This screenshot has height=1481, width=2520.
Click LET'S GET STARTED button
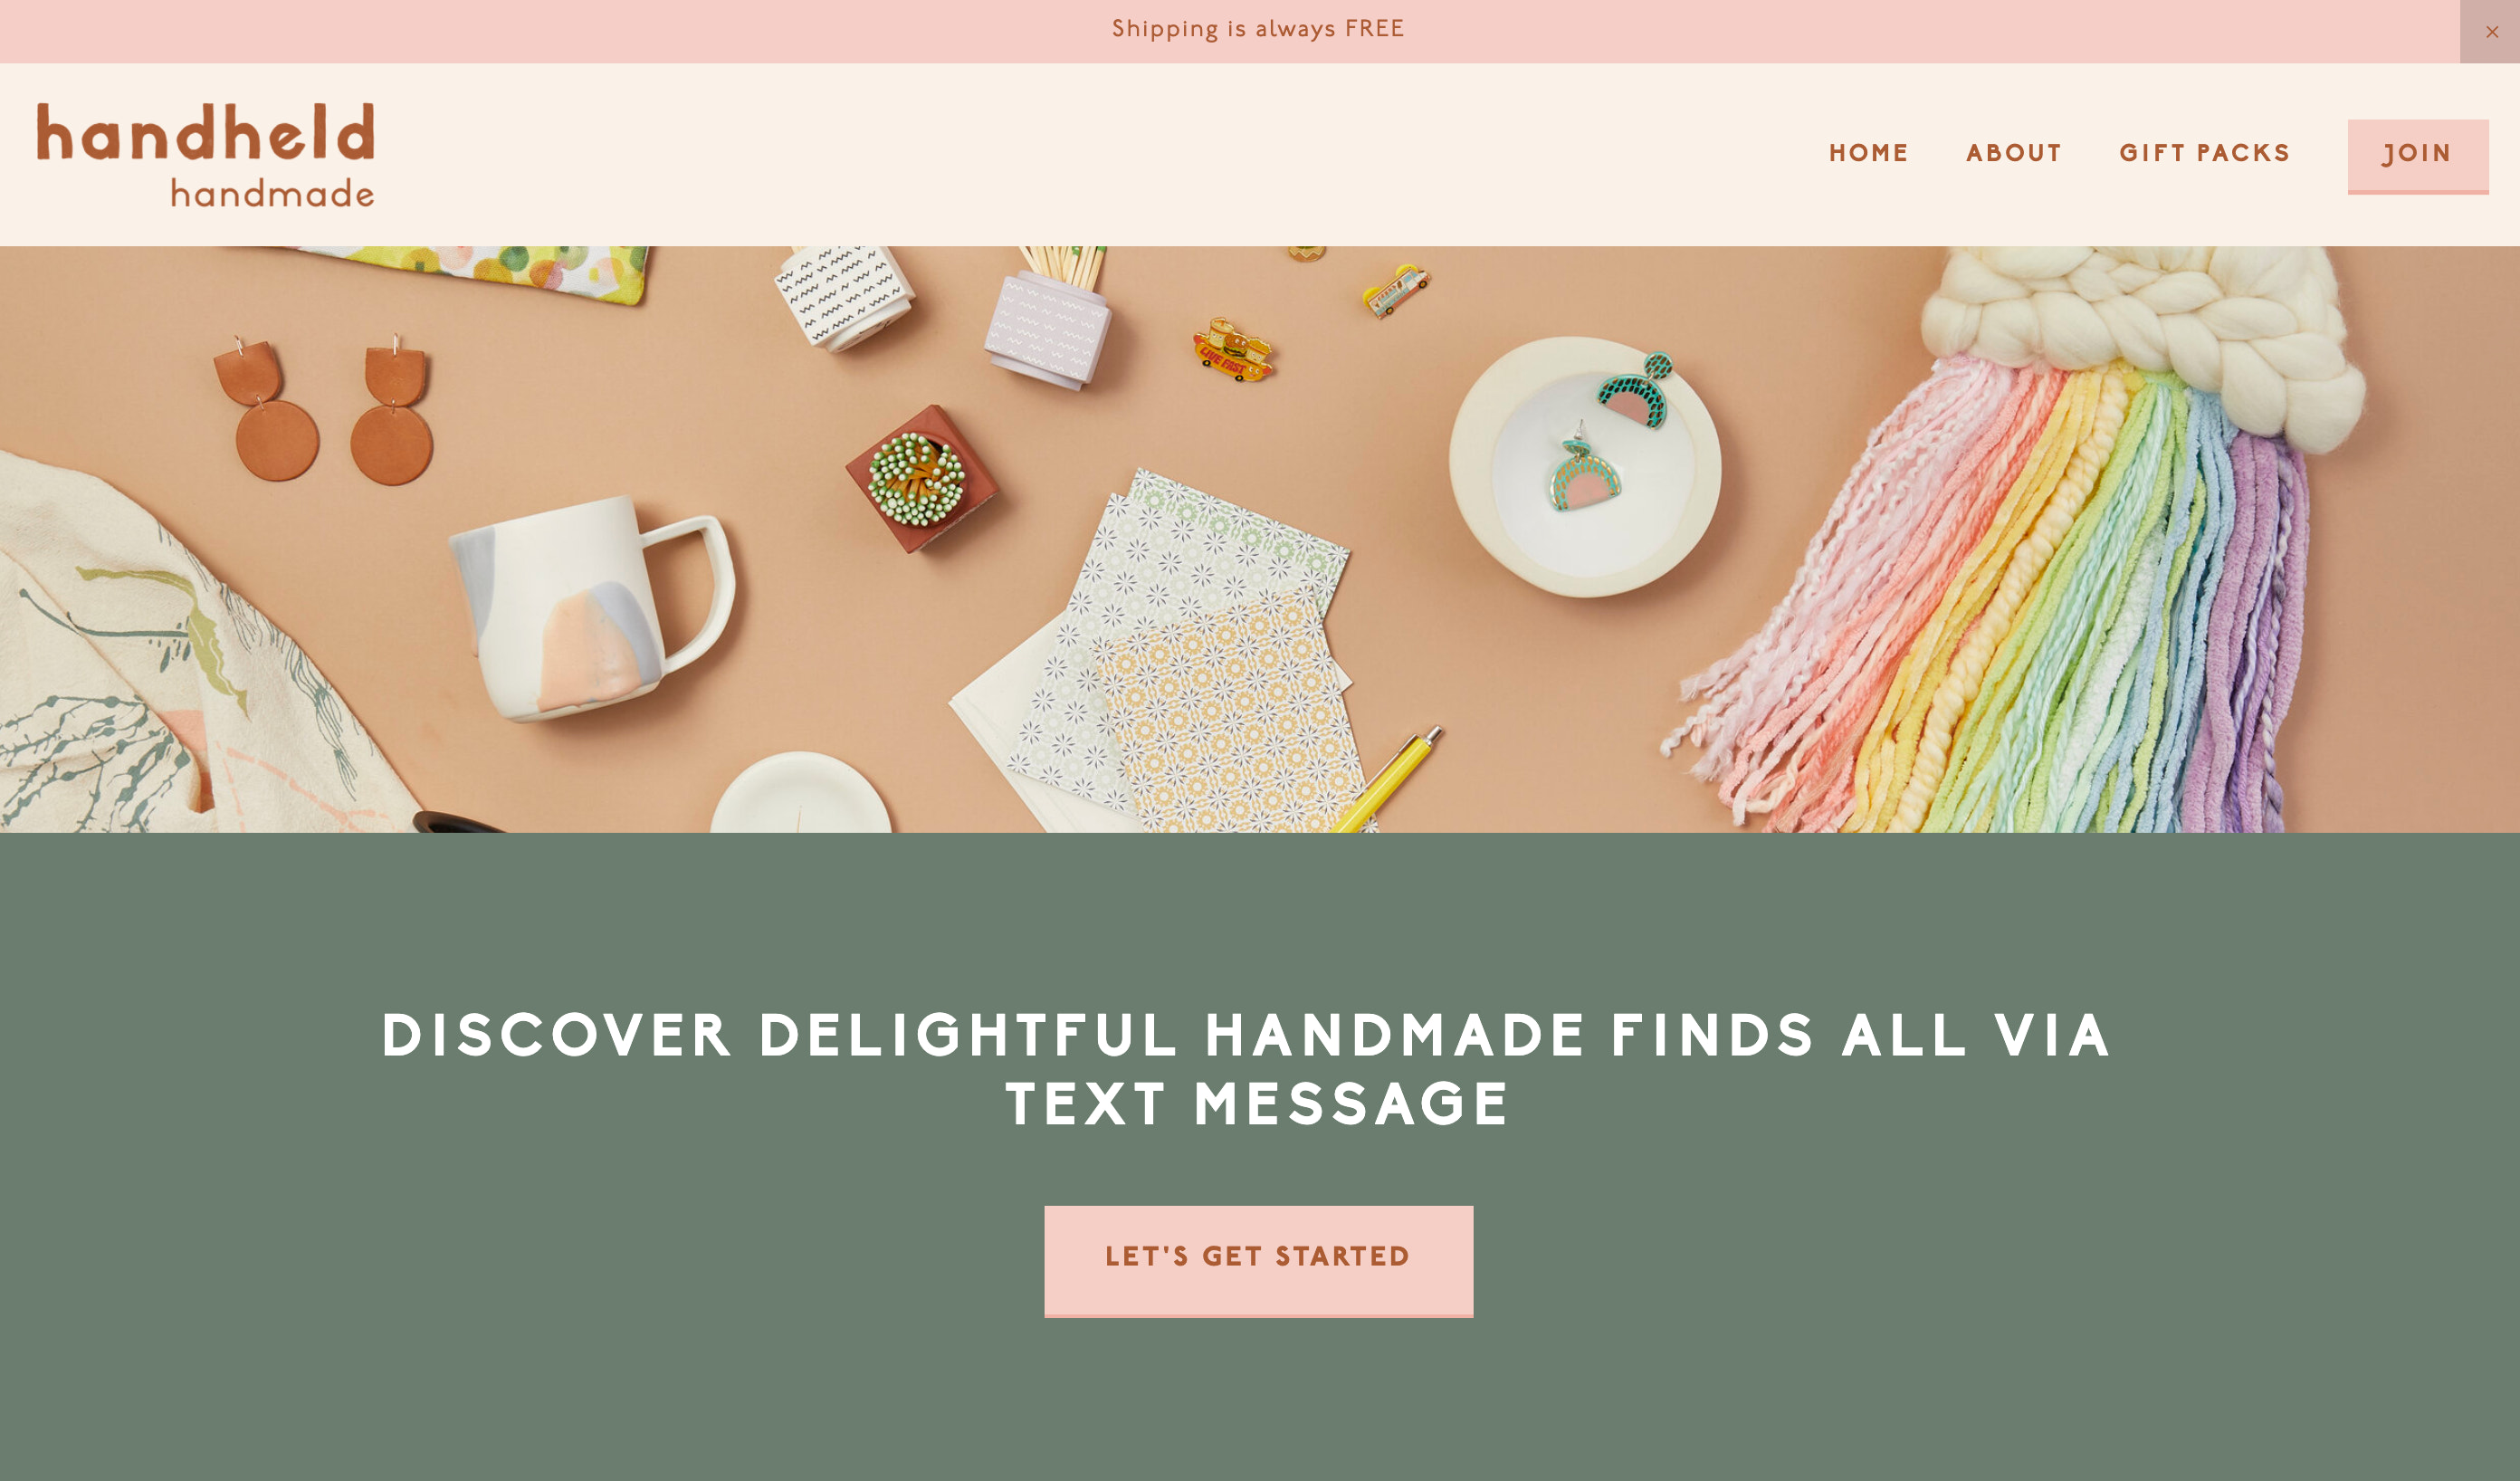(x=1258, y=1260)
